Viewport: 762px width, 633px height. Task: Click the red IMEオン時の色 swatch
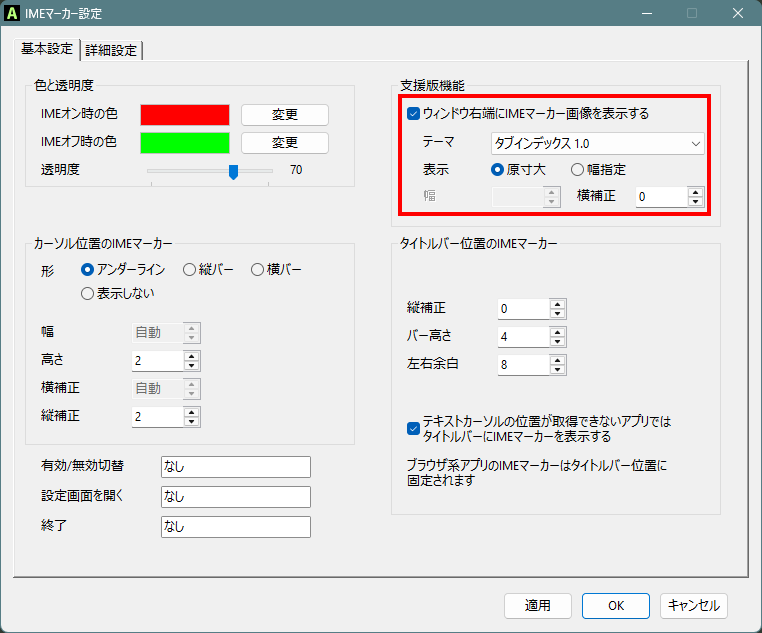point(185,115)
